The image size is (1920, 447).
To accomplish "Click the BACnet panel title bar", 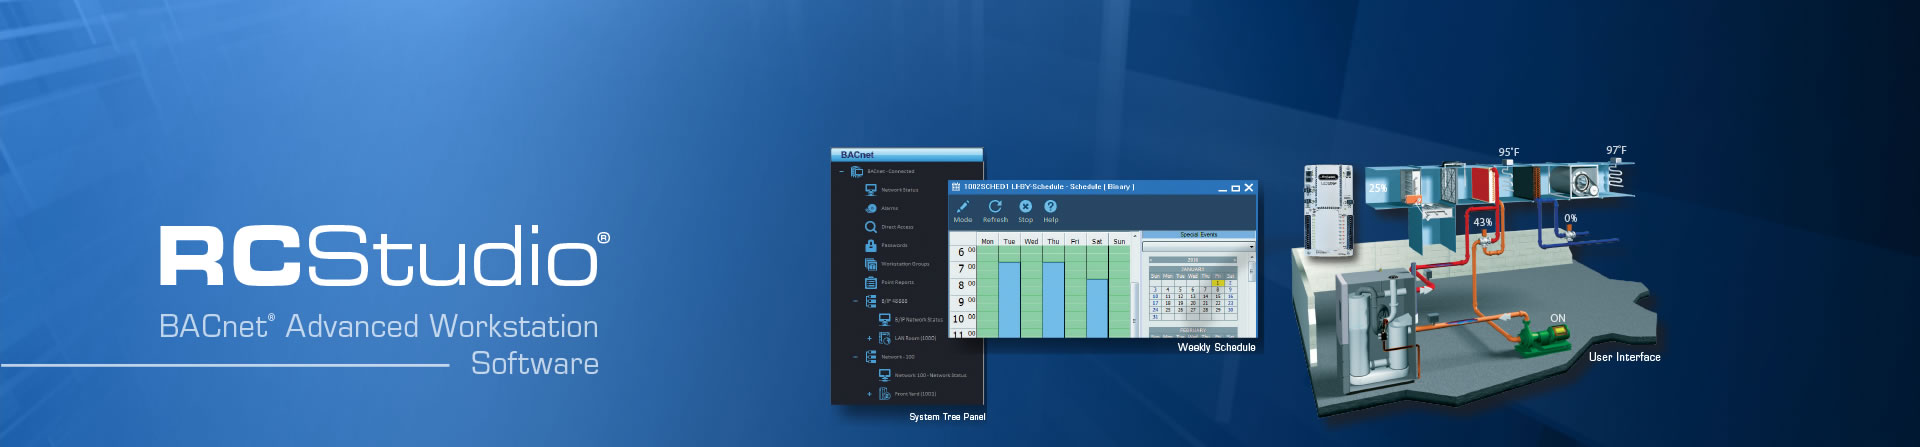I will (x=907, y=155).
